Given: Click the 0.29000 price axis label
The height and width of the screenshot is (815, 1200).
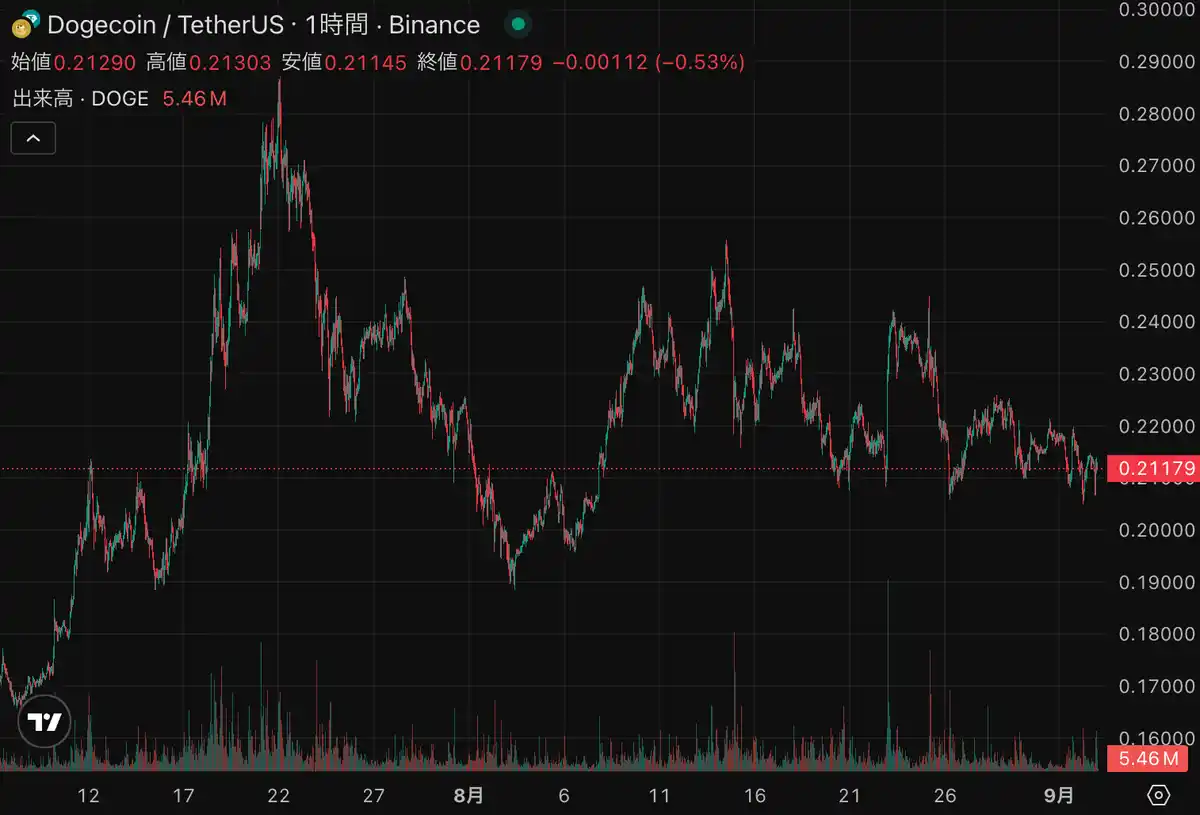Looking at the screenshot, I should click(x=1157, y=62).
